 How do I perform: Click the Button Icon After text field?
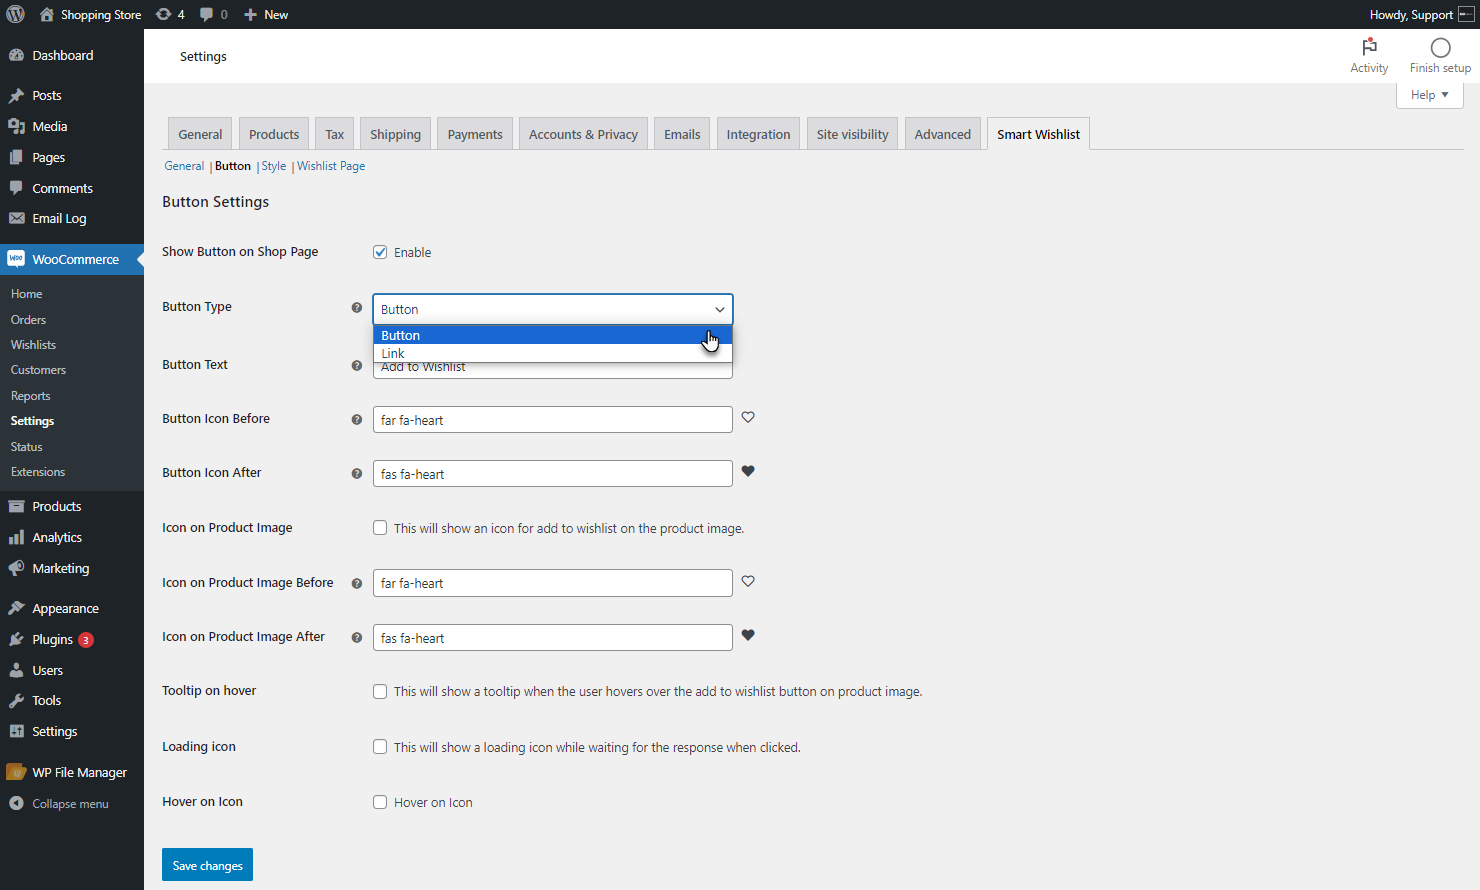pos(553,474)
